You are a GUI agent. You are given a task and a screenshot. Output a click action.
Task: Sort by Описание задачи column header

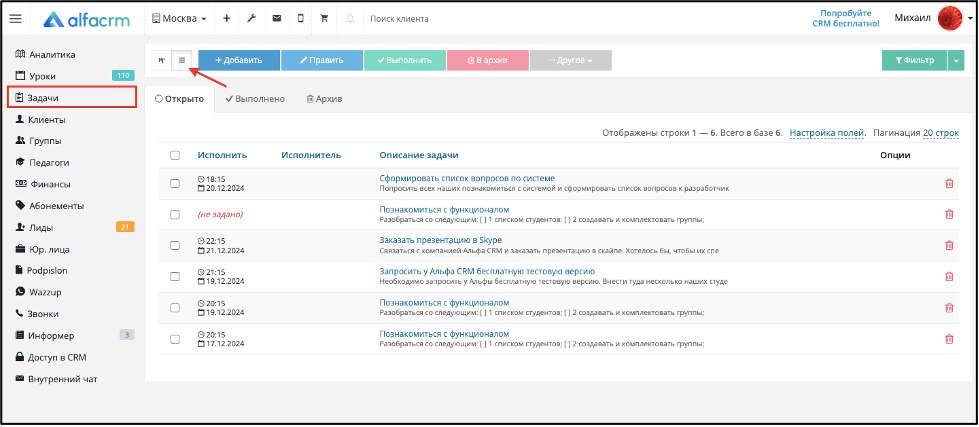419,155
